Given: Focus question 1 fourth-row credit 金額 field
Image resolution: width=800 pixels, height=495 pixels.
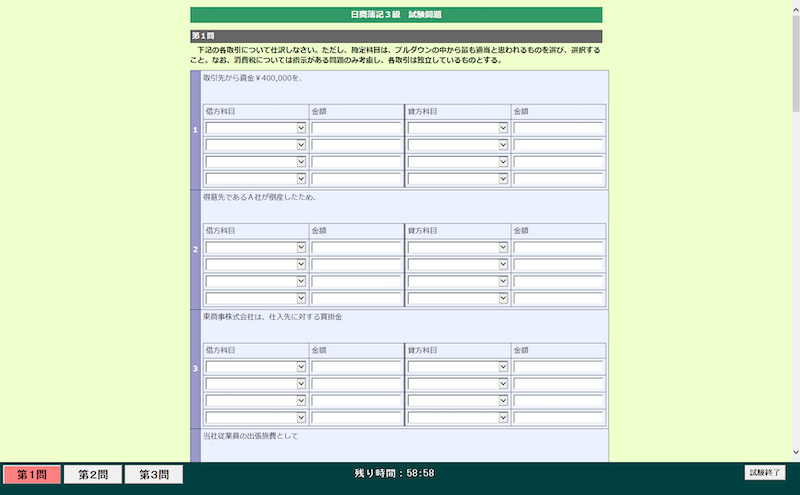Looking at the screenshot, I should pos(559,179).
